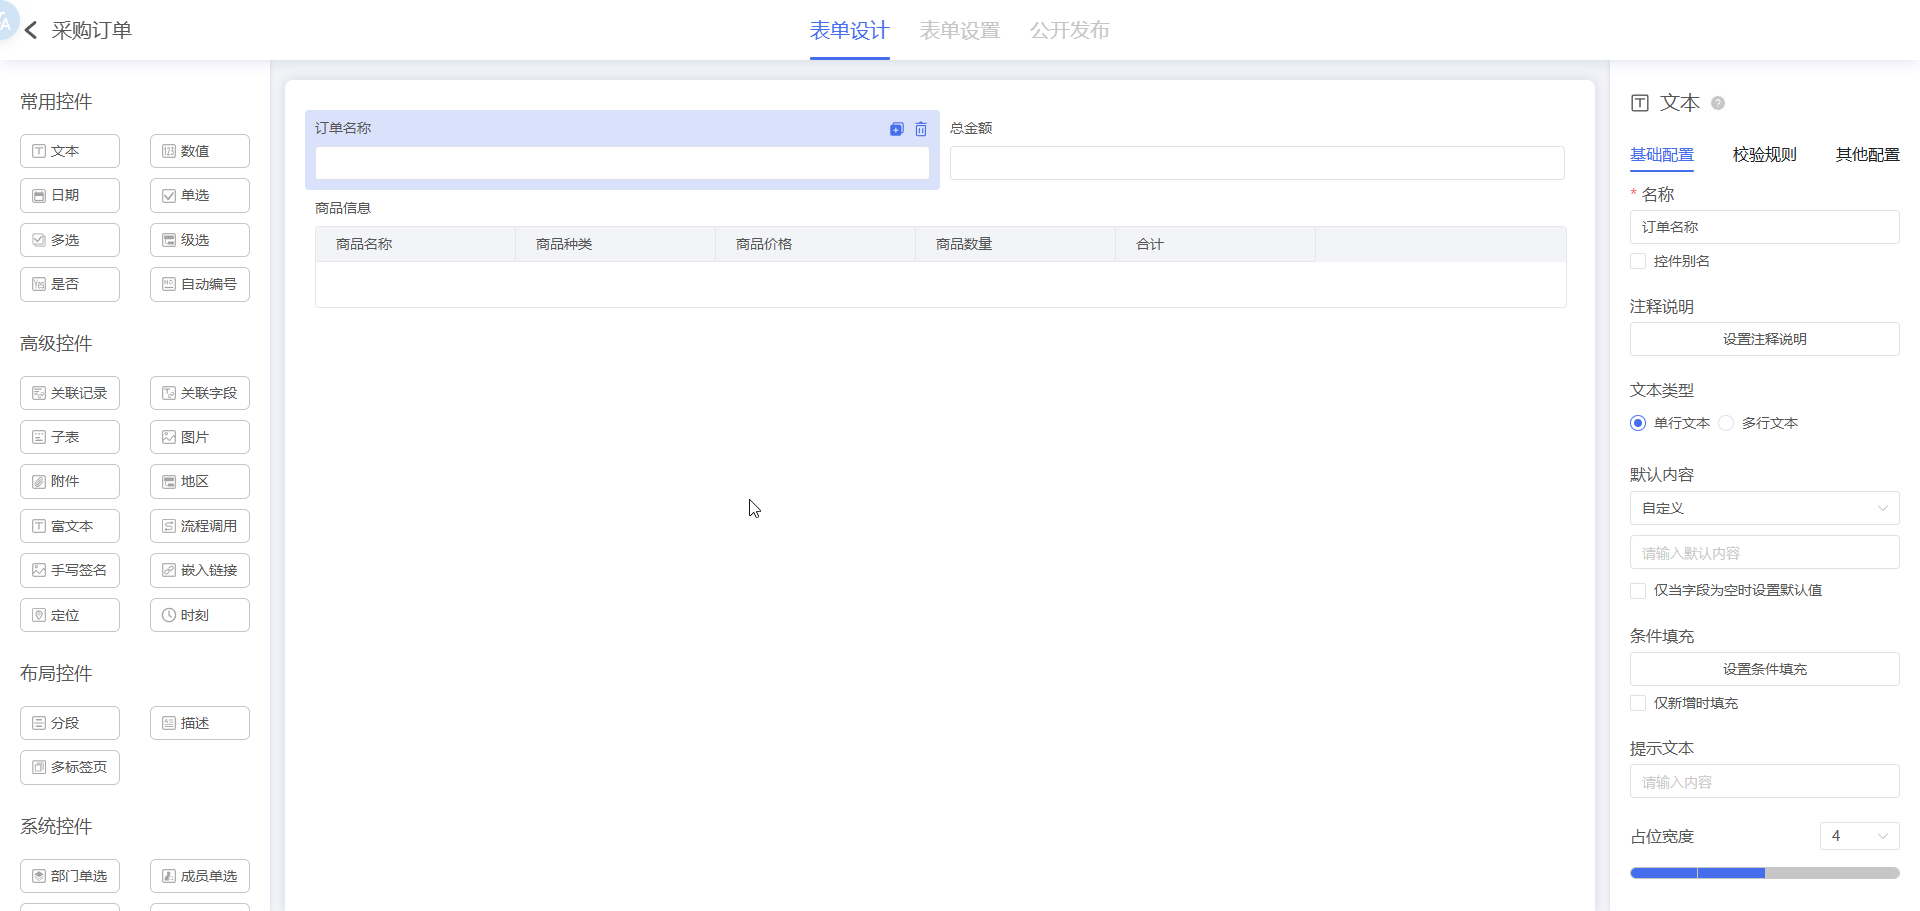
Task: Open the 校验规则 tab
Action: (1764, 155)
